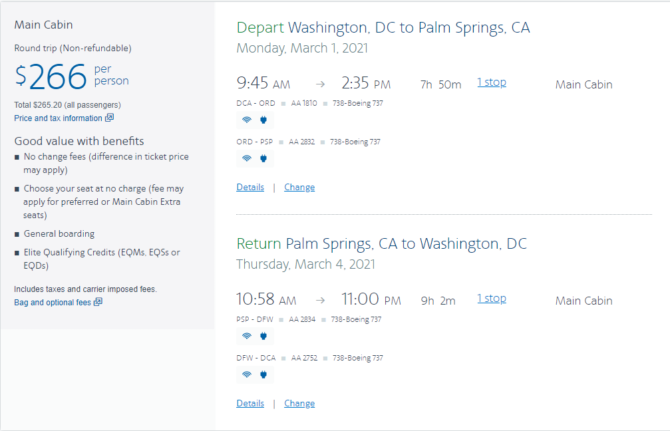This screenshot has width=670, height=431.
Task: View Details of return flight
Action: 250,403
